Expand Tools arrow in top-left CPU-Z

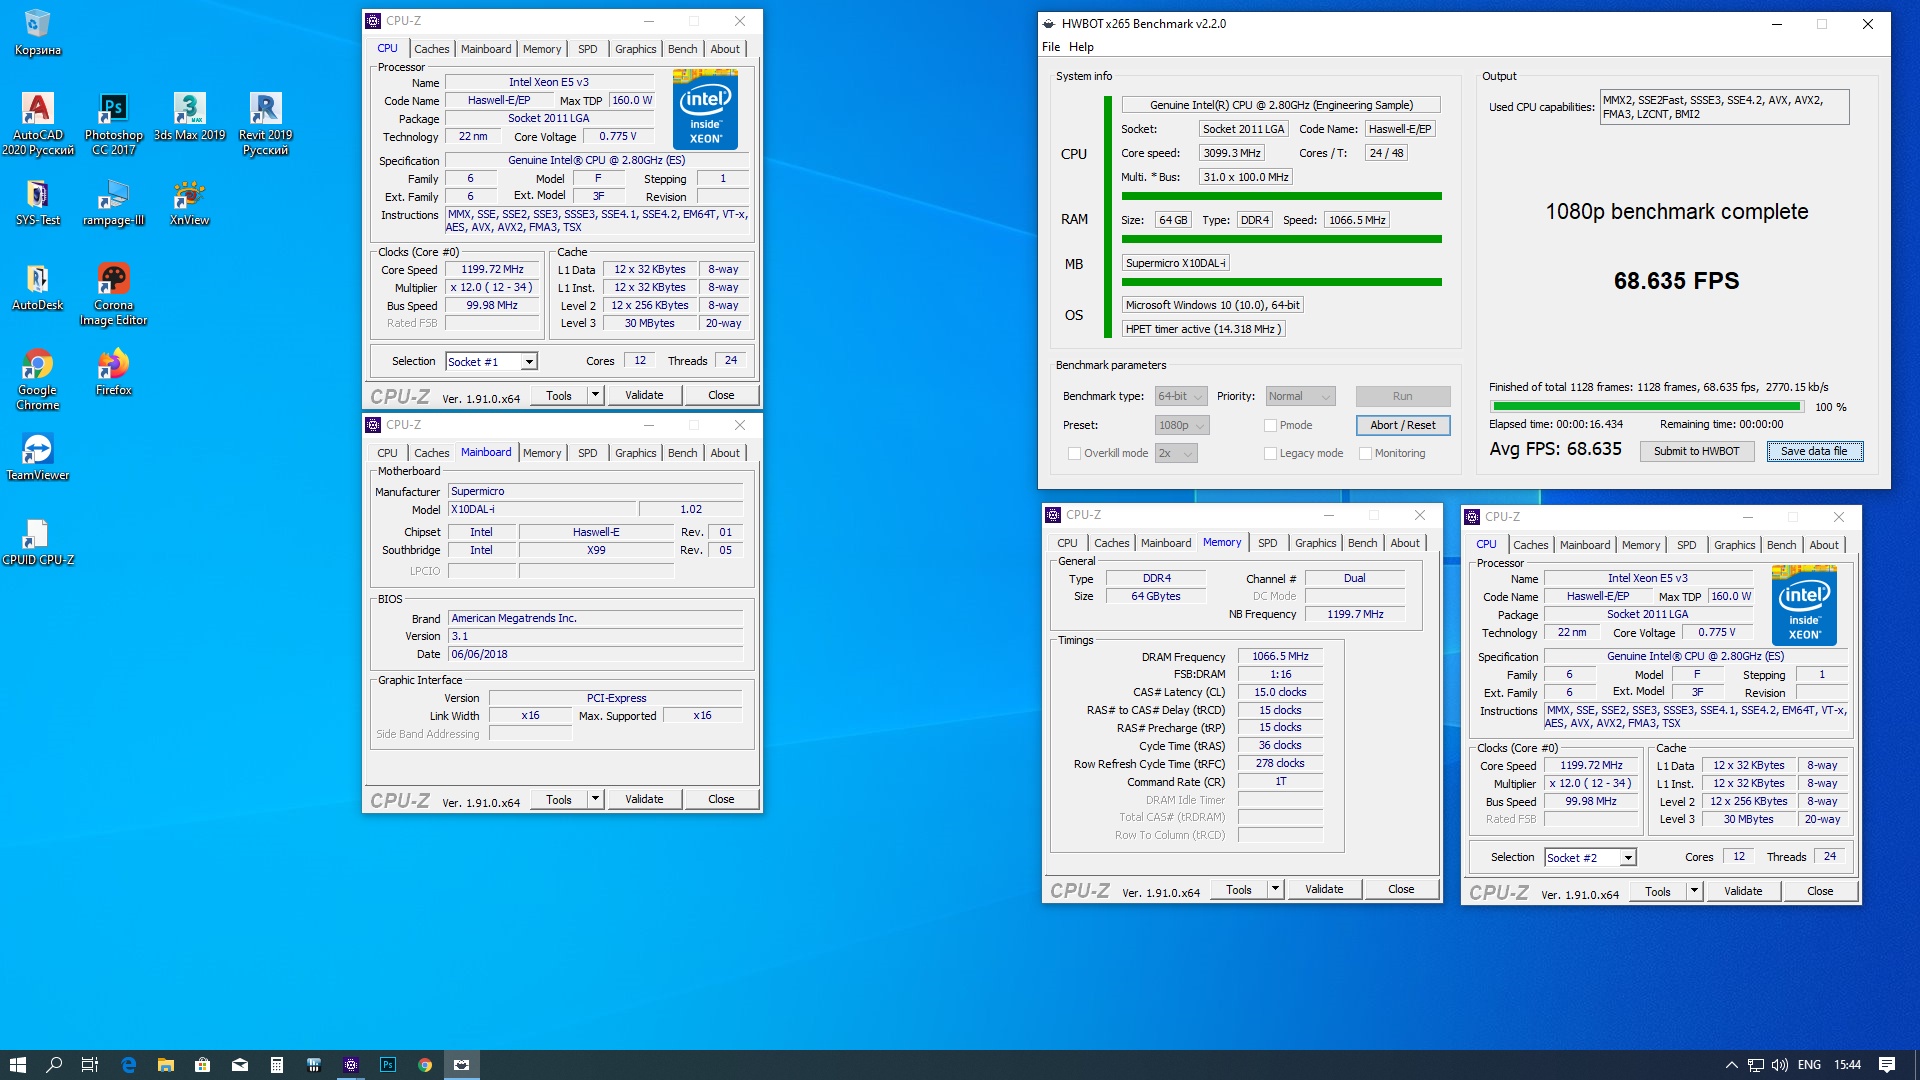point(595,395)
